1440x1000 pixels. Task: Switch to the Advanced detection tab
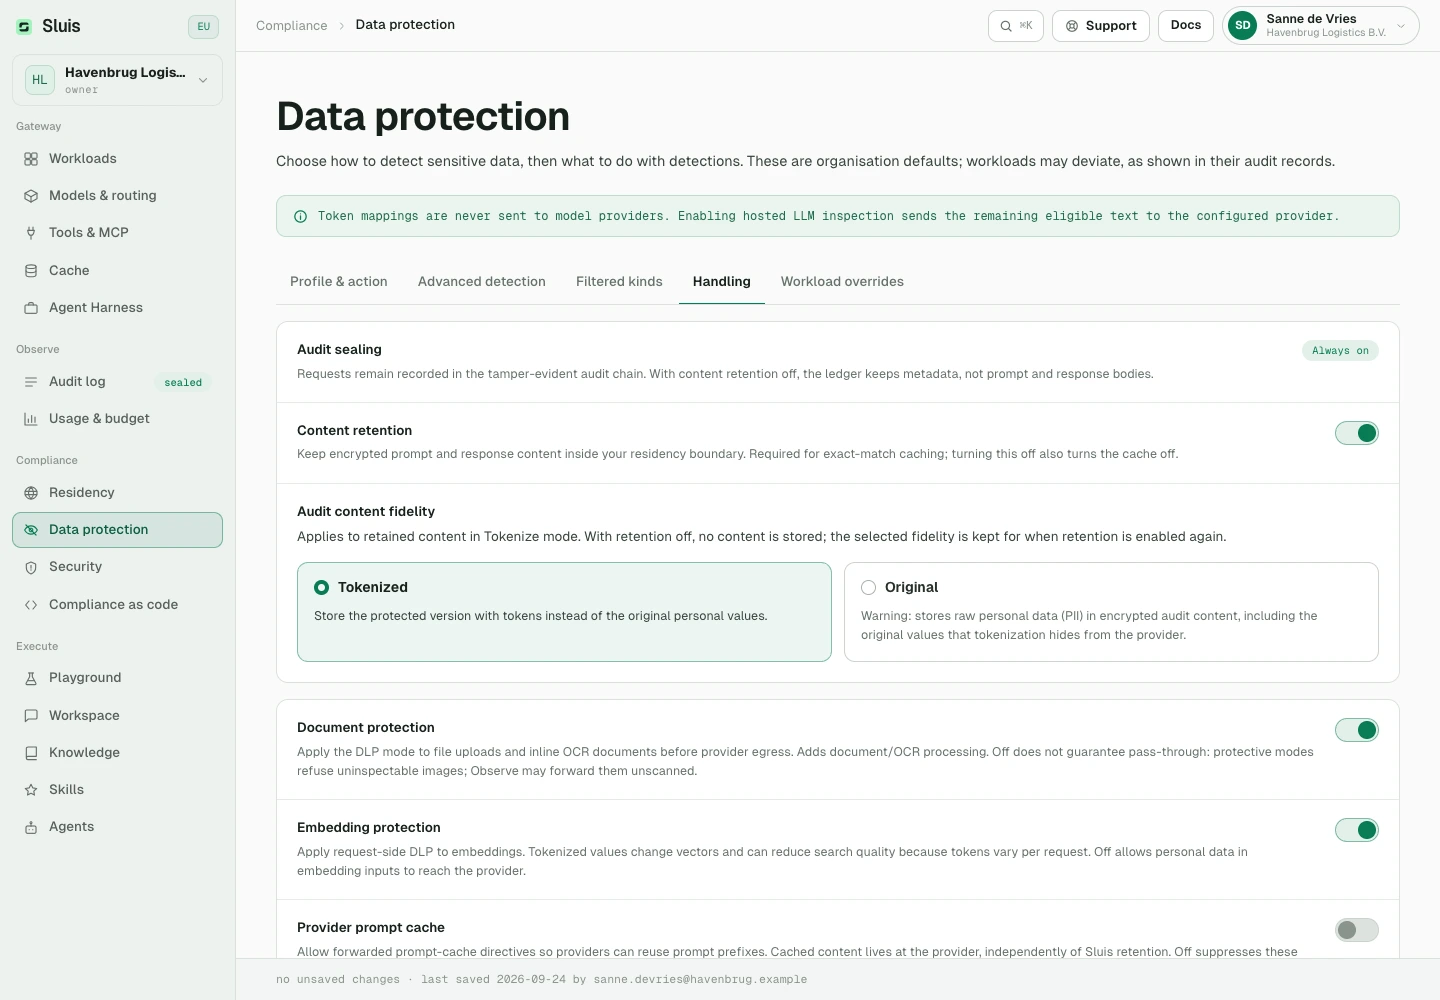tap(482, 282)
